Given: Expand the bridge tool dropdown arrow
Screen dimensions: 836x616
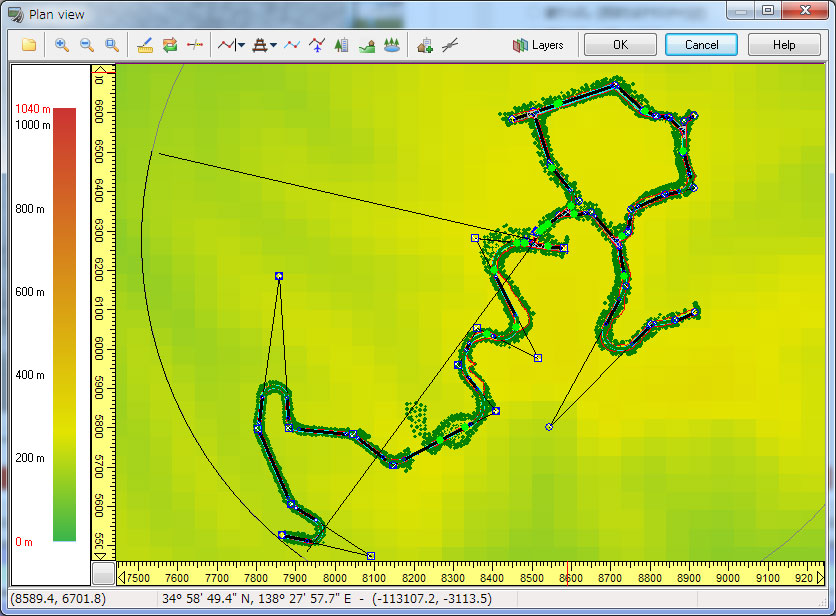Looking at the screenshot, I should click(274, 45).
